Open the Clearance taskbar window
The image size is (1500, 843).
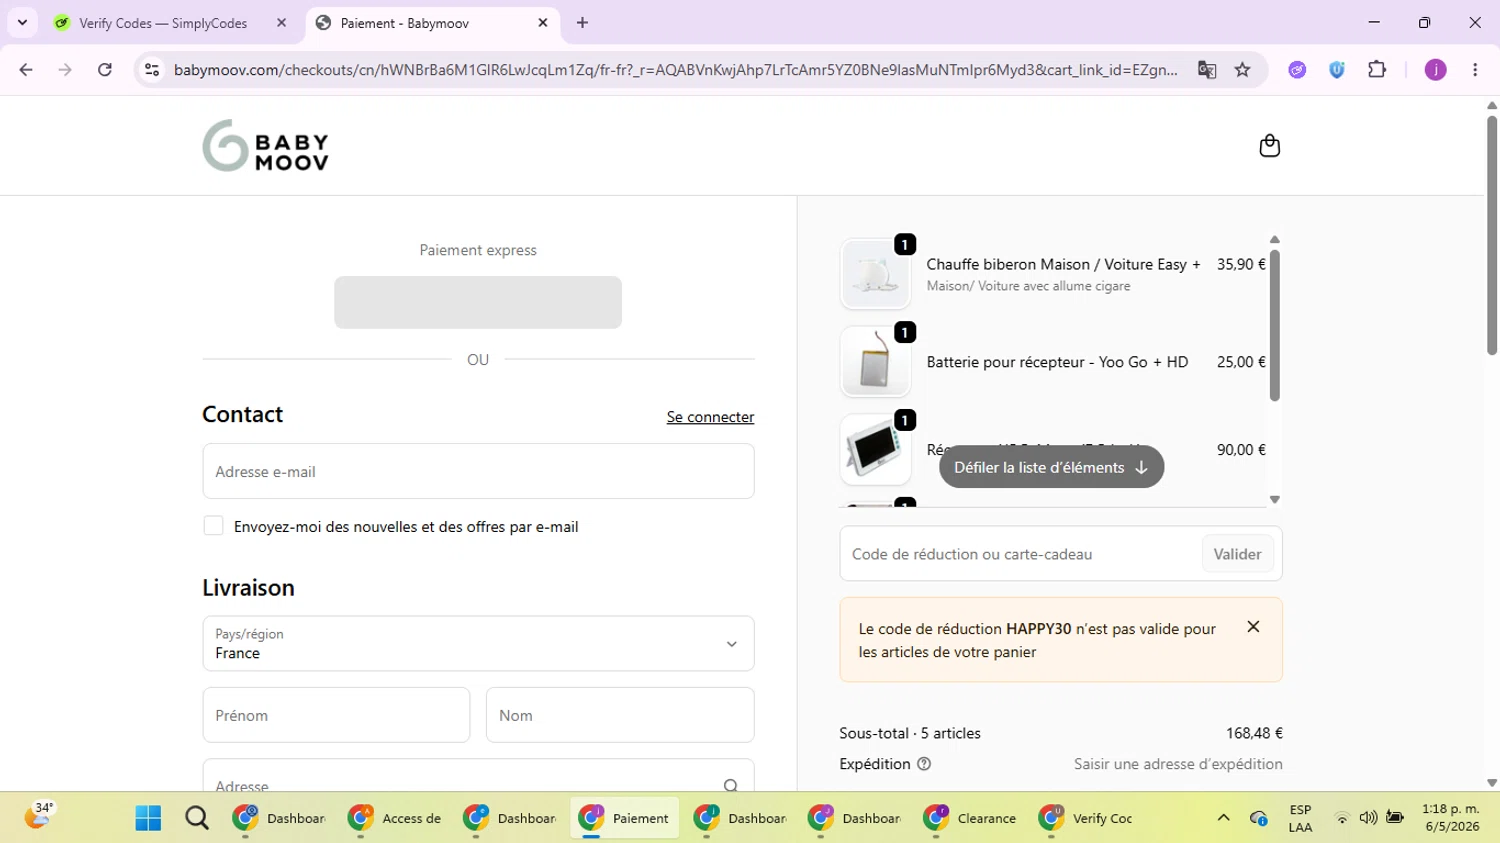pos(970,818)
